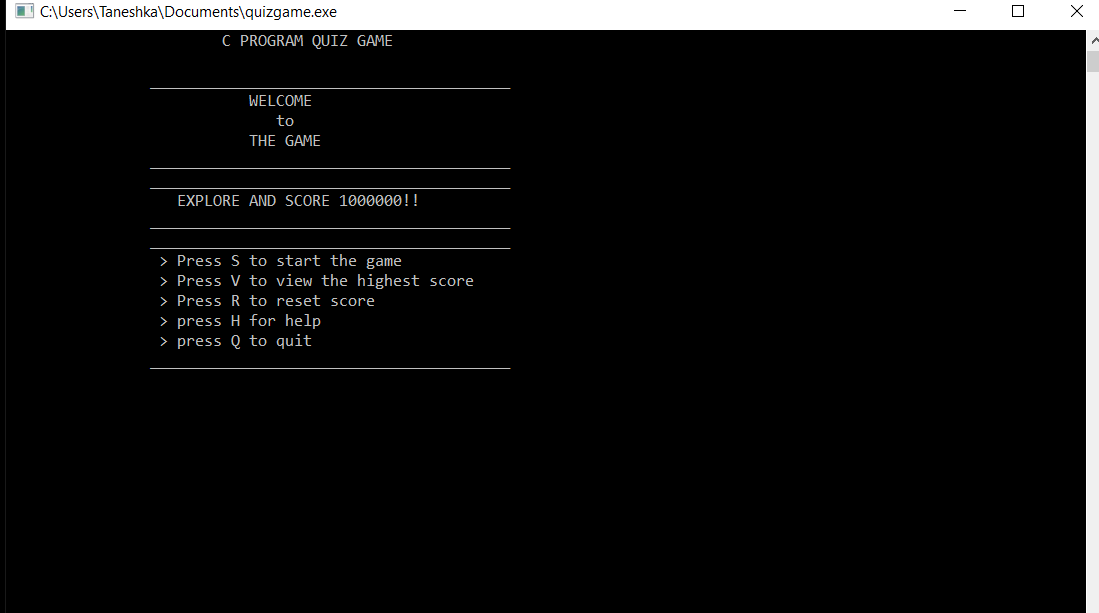Screen dimensions: 1099x613
Task: Select the application icon left of the file path
Action: 24,12
